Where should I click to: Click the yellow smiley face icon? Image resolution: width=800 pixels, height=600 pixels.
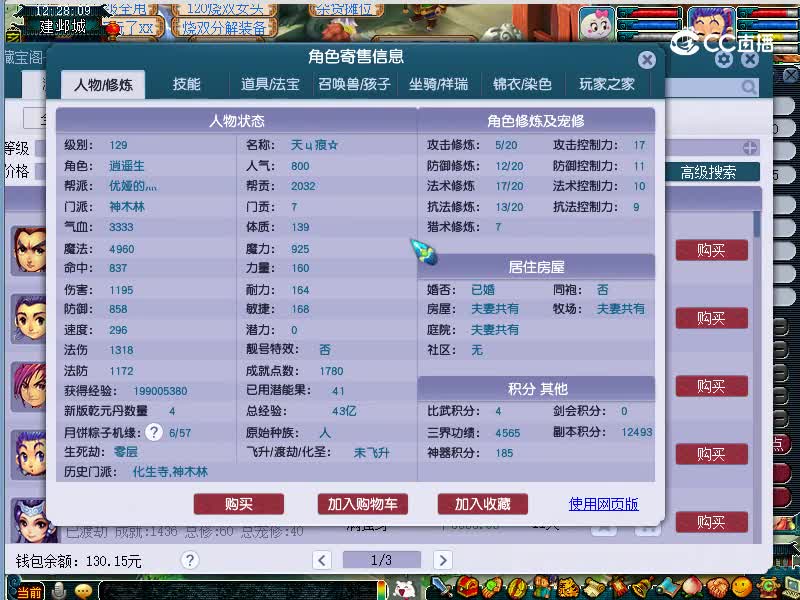(x=742, y=589)
